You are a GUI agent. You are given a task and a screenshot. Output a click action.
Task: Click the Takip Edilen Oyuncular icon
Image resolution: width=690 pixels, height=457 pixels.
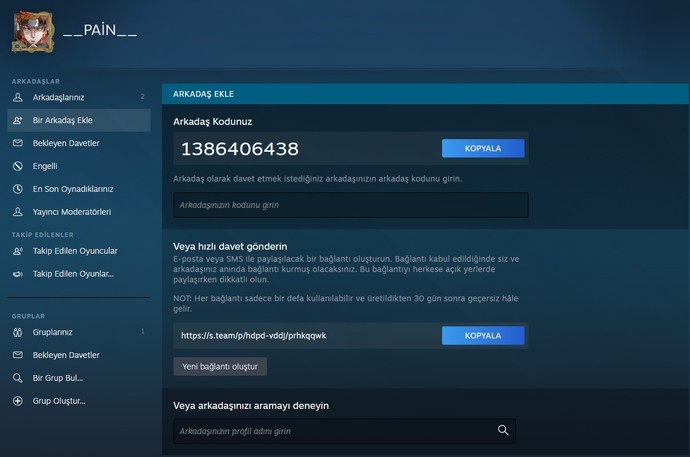[x=18, y=251]
